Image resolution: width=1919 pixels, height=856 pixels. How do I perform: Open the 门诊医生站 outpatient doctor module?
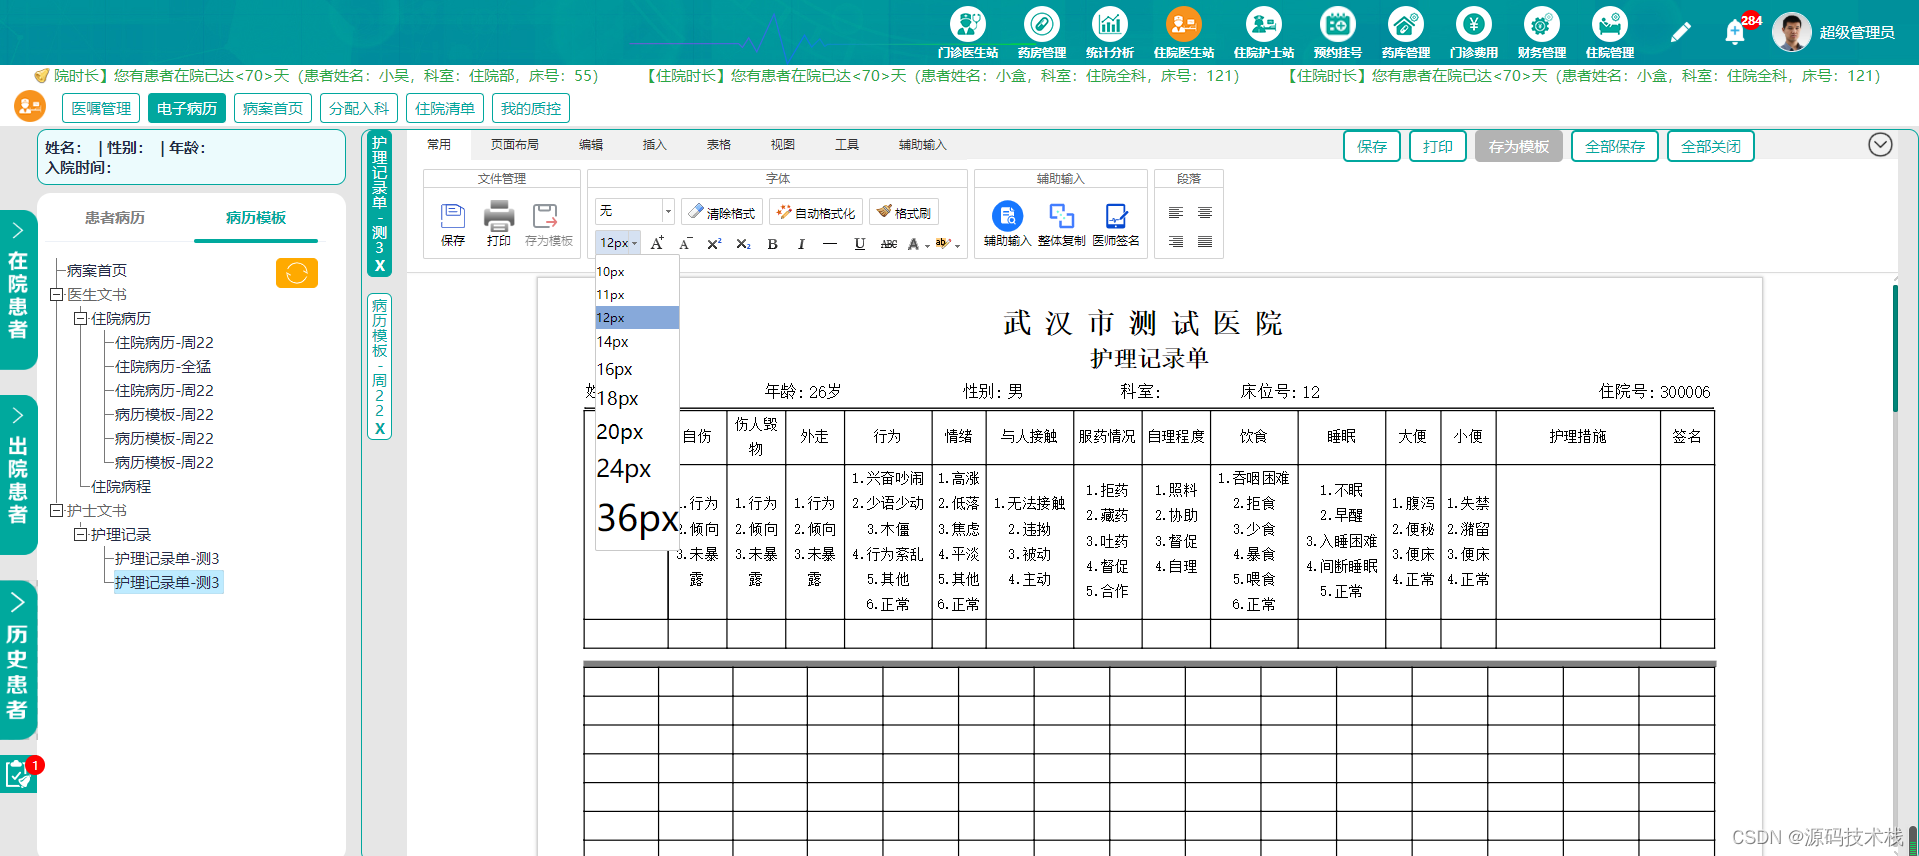[x=967, y=32]
